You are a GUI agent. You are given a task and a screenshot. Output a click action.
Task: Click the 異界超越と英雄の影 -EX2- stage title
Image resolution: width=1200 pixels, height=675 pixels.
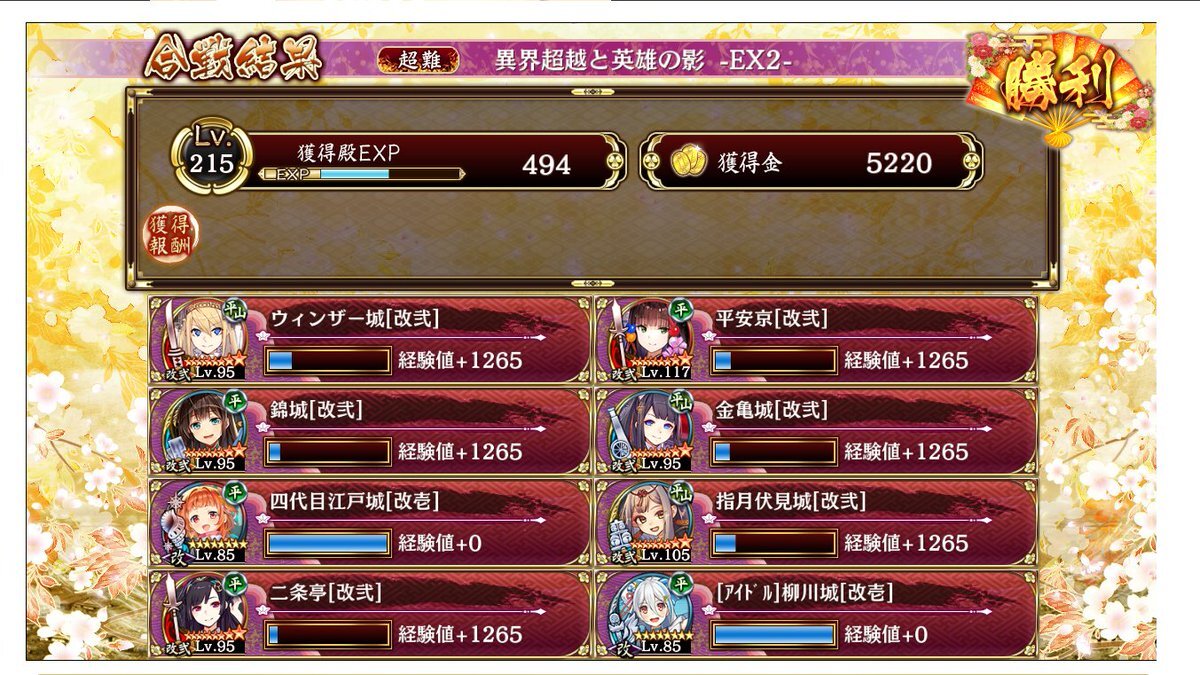coord(644,60)
